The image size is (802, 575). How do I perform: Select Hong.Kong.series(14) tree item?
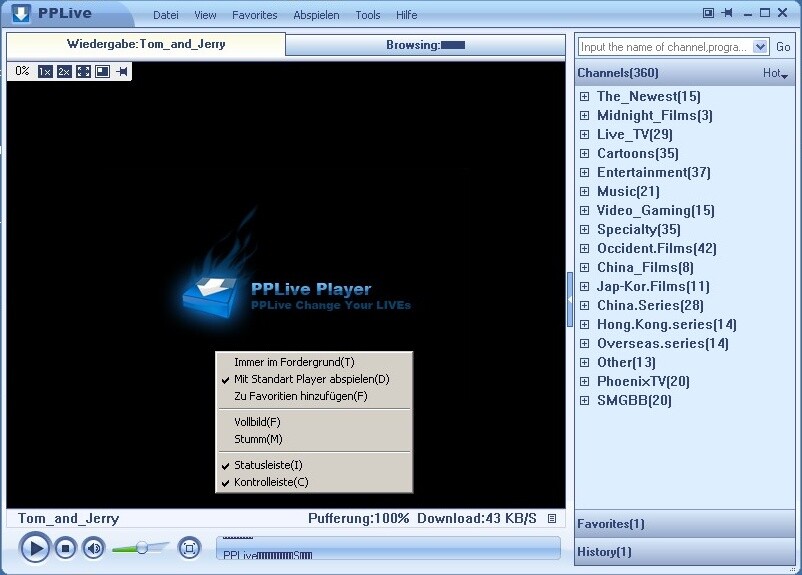tap(666, 324)
